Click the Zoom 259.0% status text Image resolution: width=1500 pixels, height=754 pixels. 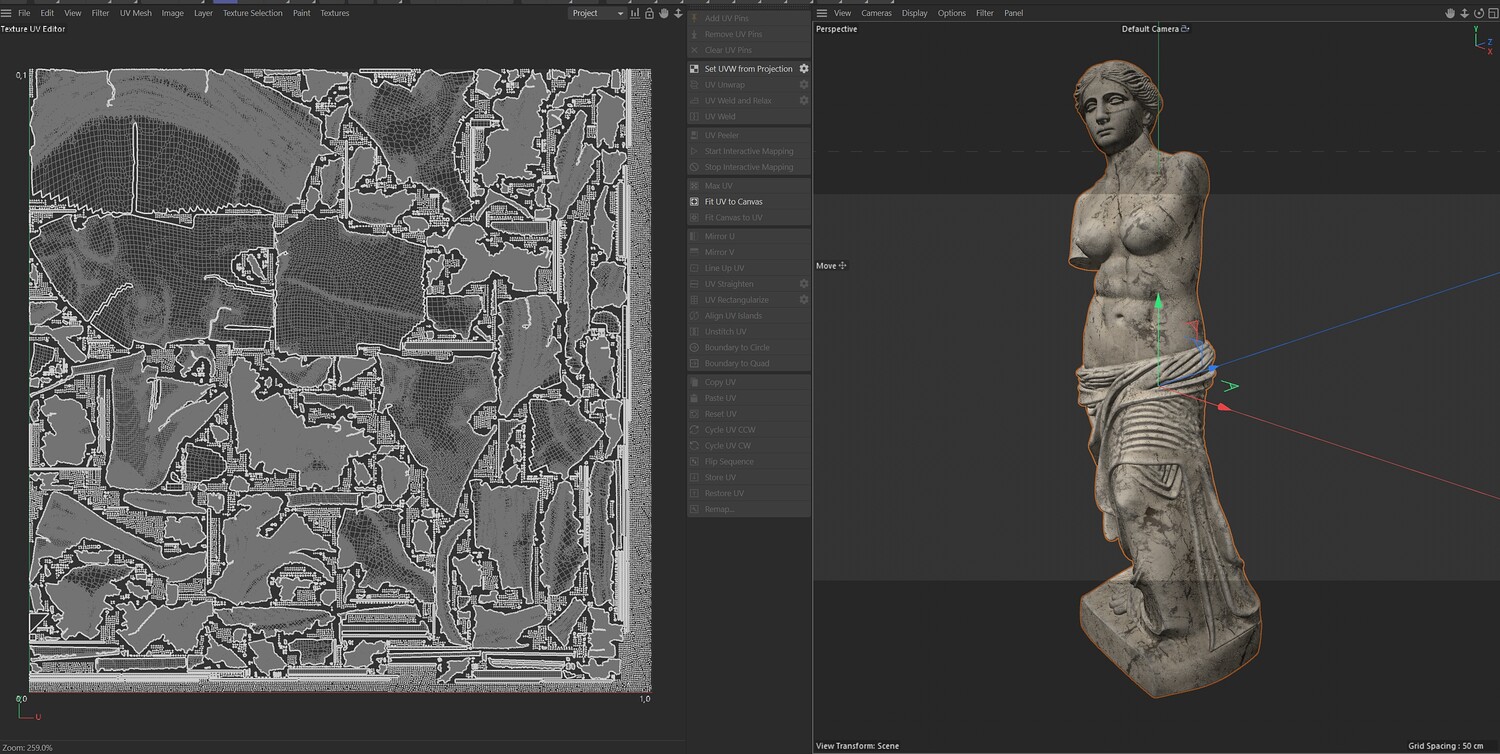pos(27,748)
